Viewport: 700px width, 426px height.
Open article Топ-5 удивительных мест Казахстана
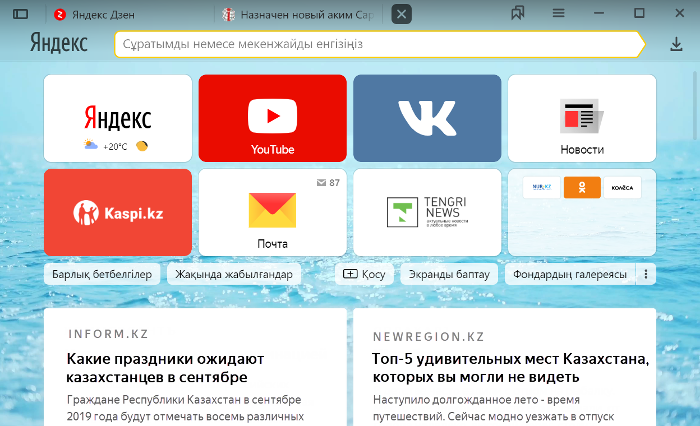[x=511, y=368]
